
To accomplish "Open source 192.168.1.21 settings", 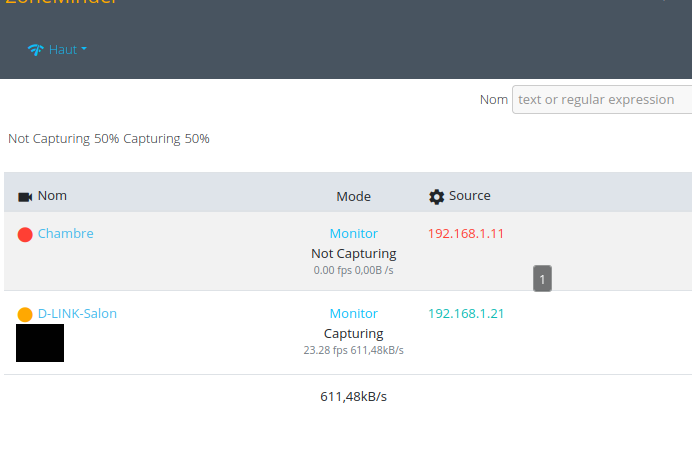I will point(466,314).
